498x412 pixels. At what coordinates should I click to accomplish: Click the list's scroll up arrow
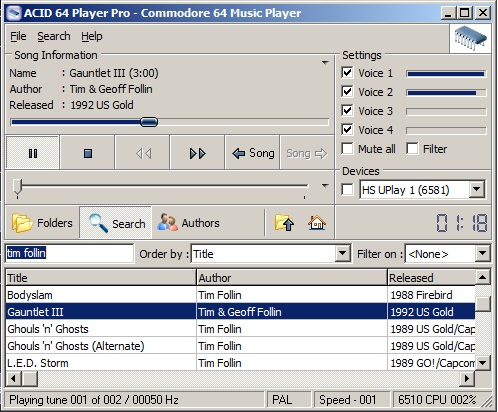pos(483,277)
